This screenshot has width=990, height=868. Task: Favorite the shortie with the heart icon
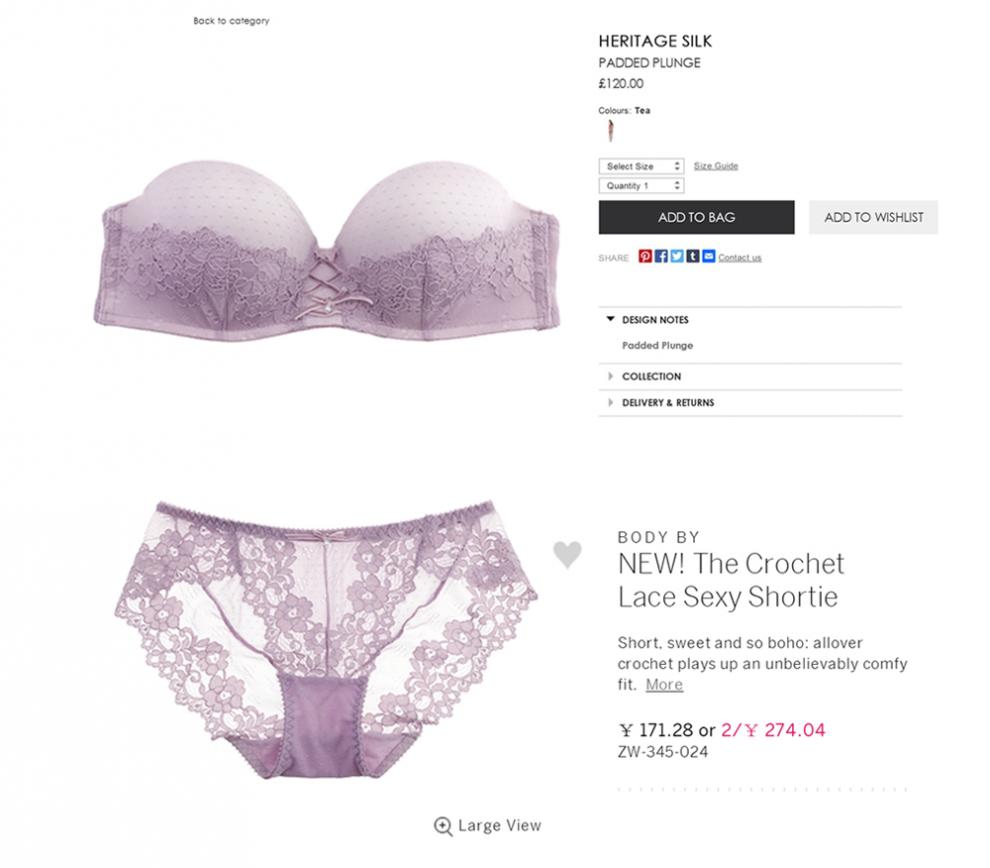567,555
